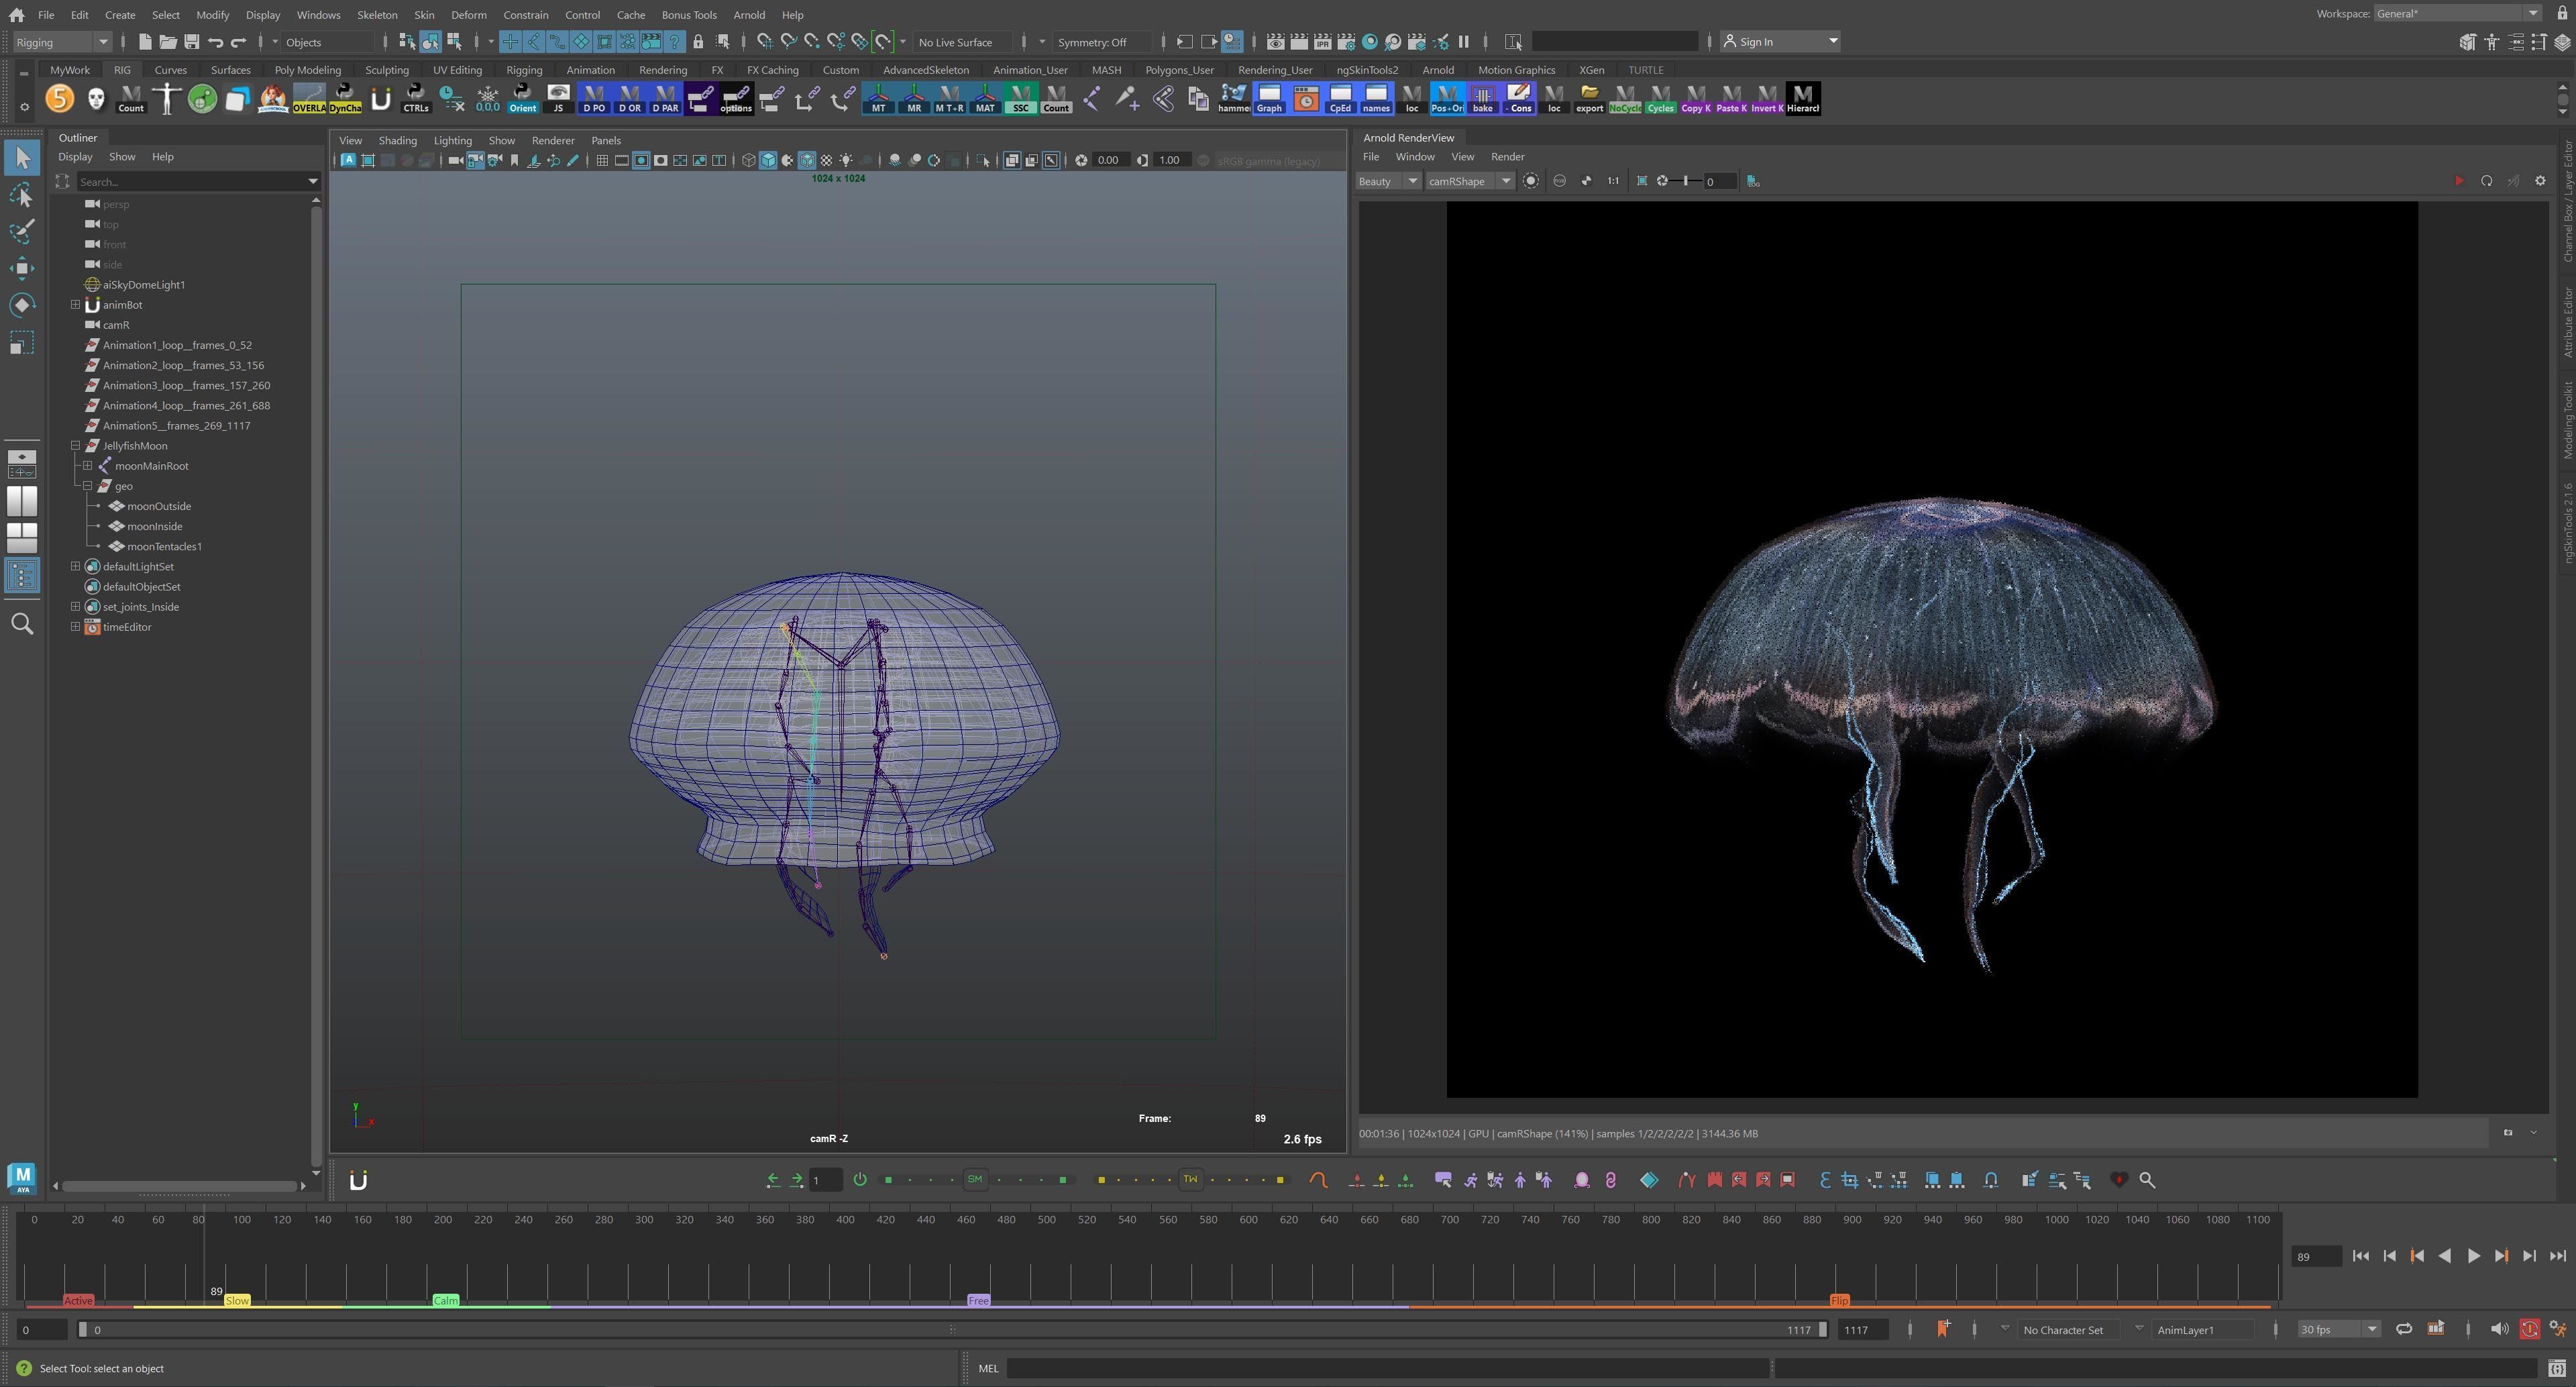Toggle the timeline audio mute speaker
2576x1387 pixels.
click(x=2499, y=1329)
